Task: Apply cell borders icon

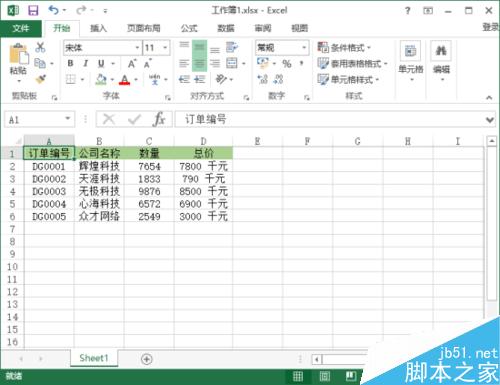Action: pyautogui.click(x=71, y=79)
